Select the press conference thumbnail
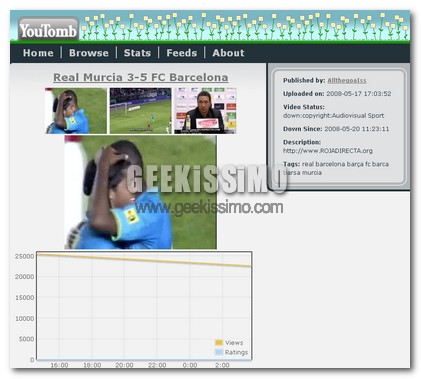This screenshot has height=379, width=421. click(205, 111)
